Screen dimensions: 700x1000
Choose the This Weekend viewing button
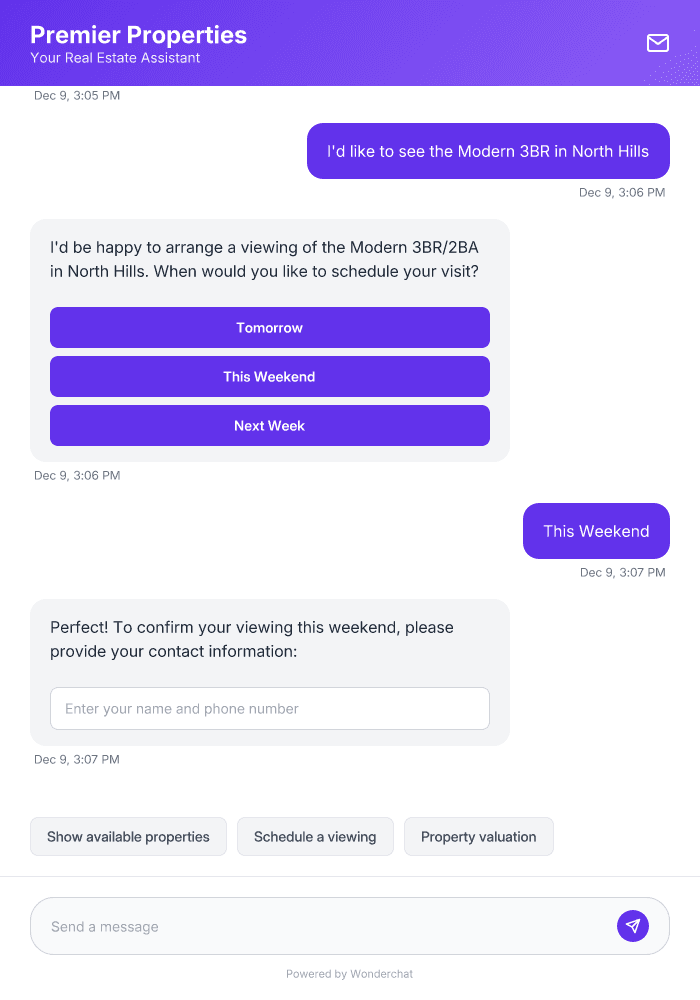pos(270,376)
